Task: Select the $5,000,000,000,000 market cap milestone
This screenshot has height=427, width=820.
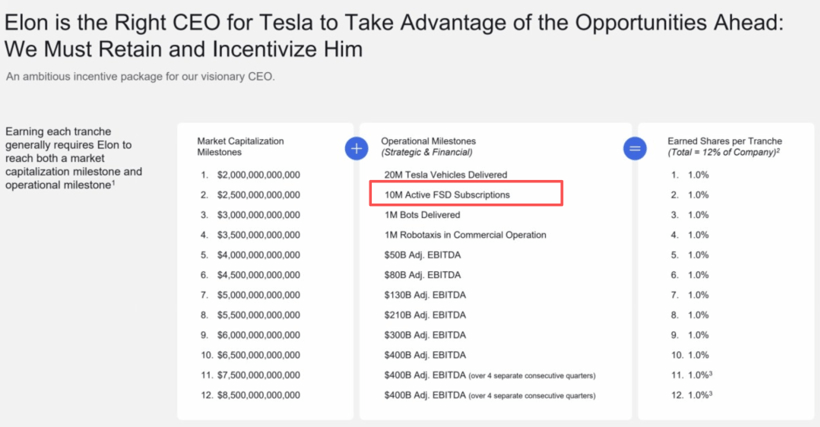Action: [x=257, y=295]
